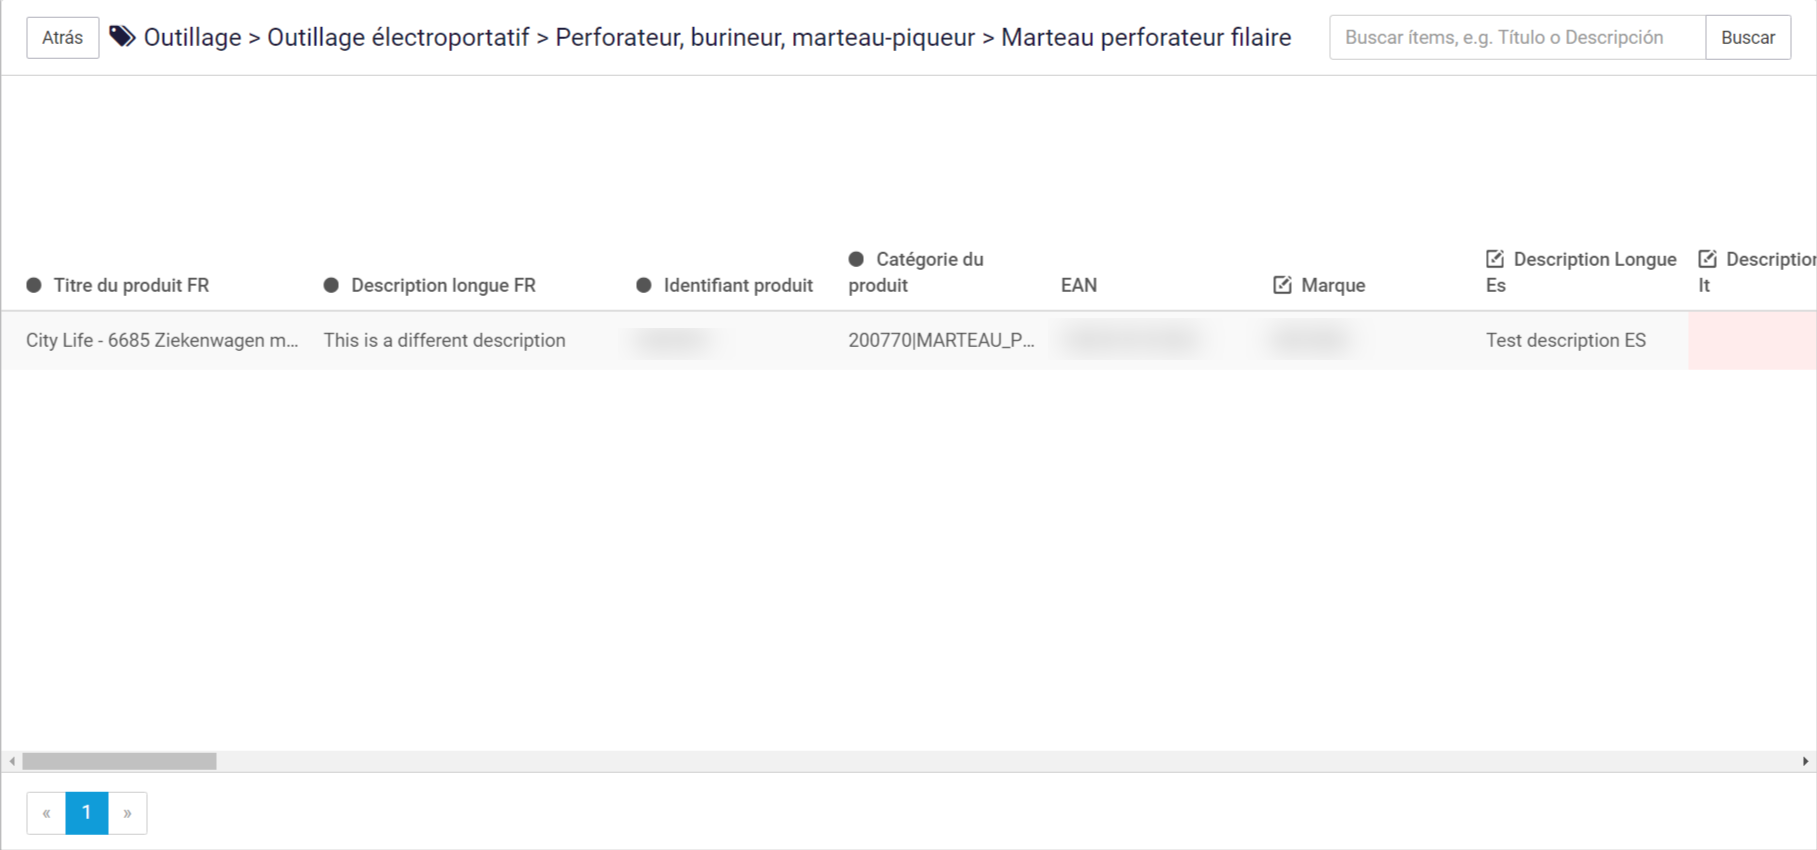Viewport: 1817px width, 850px height.
Task: Click the edit icon next to Marque
Action: 1282,285
